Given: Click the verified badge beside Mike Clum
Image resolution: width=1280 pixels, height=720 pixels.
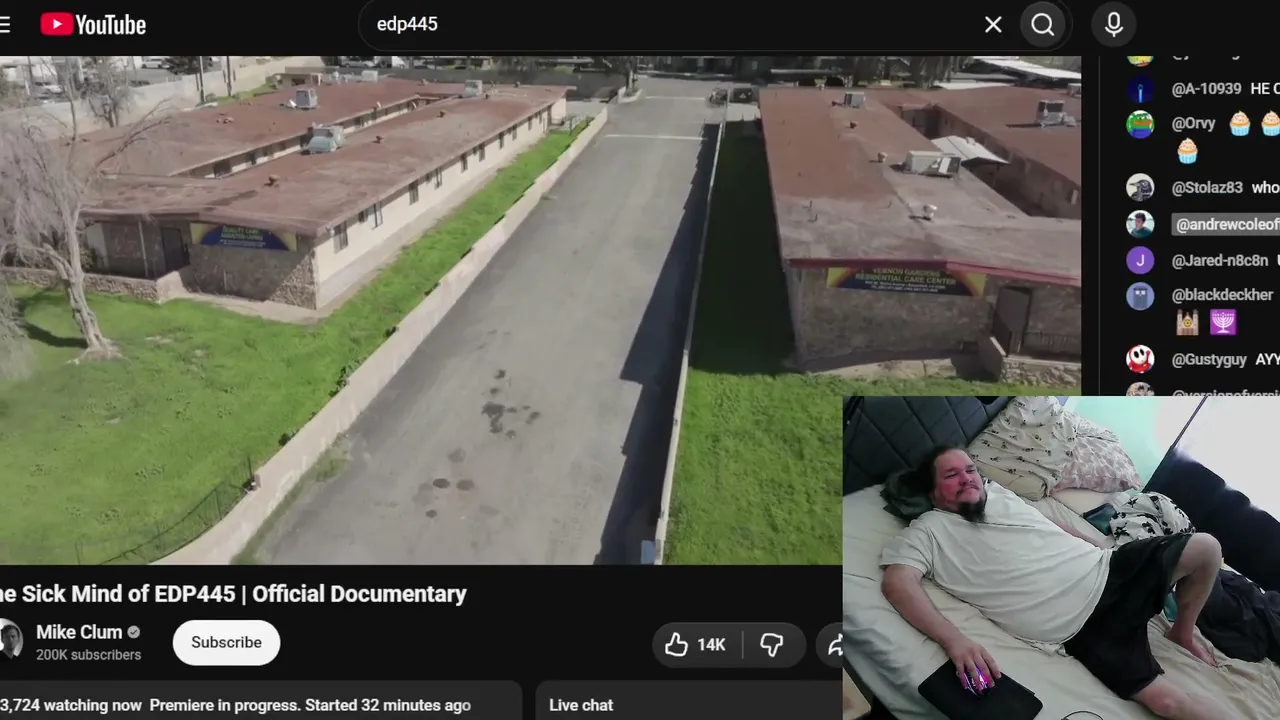Looking at the screenshot, I should click(x=134, y=632).
